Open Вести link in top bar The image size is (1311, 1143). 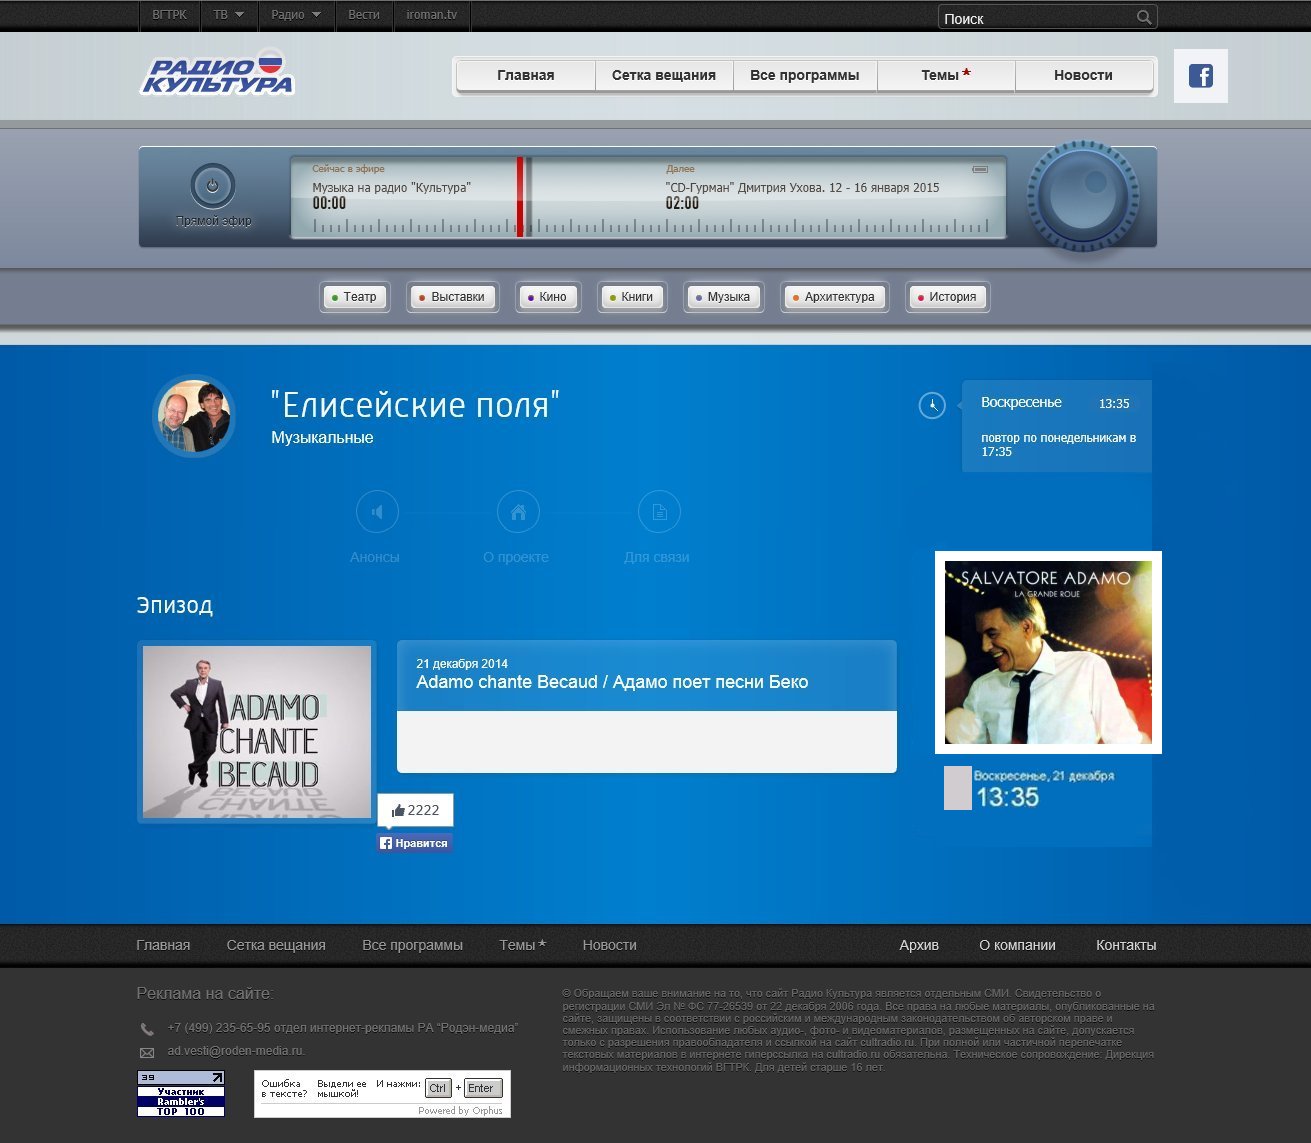[x=364, y=15]
